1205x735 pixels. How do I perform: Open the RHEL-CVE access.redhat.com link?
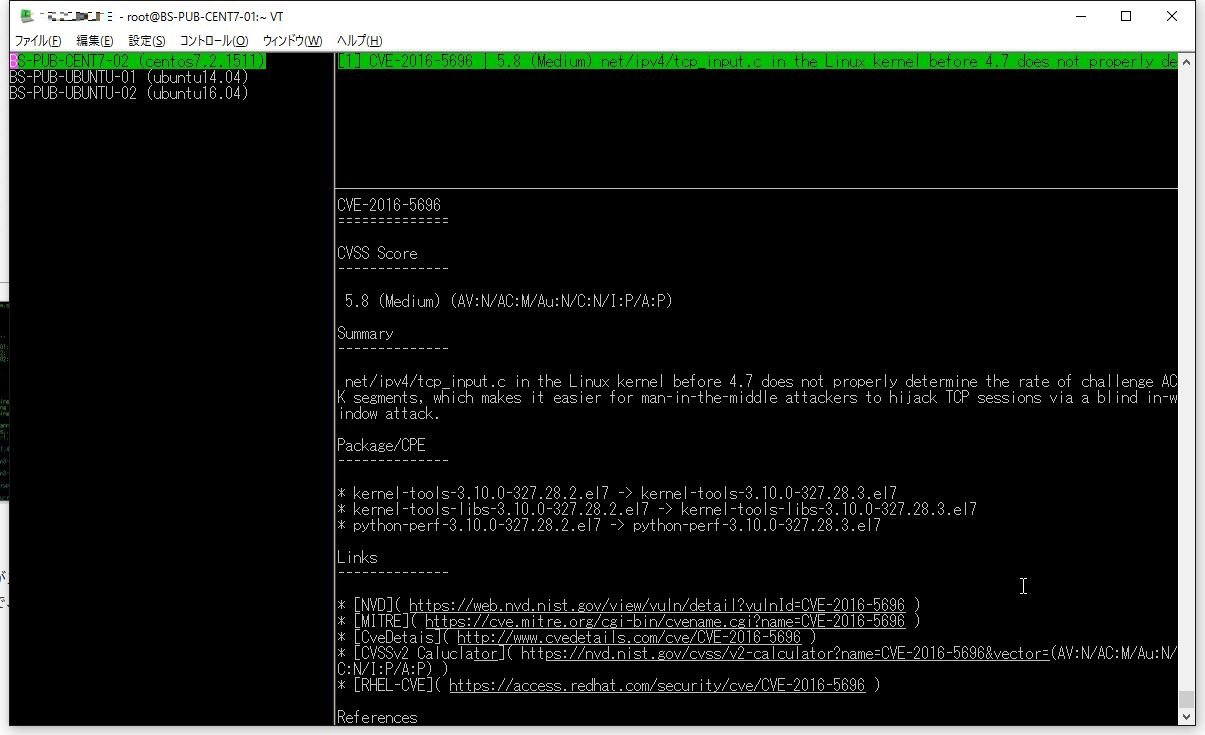tap(657, 685)
